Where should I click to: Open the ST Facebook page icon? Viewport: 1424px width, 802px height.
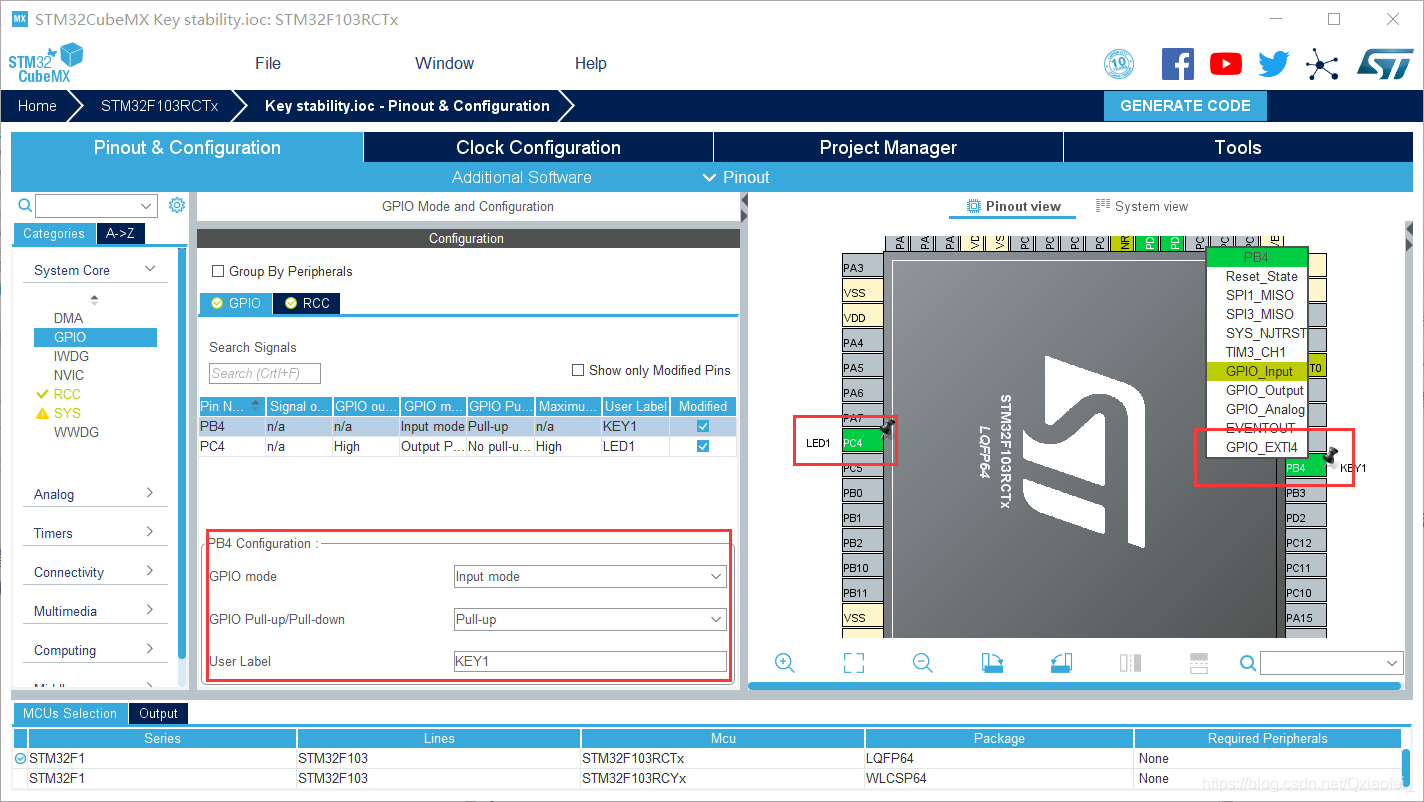click(x=1178, y=64)
